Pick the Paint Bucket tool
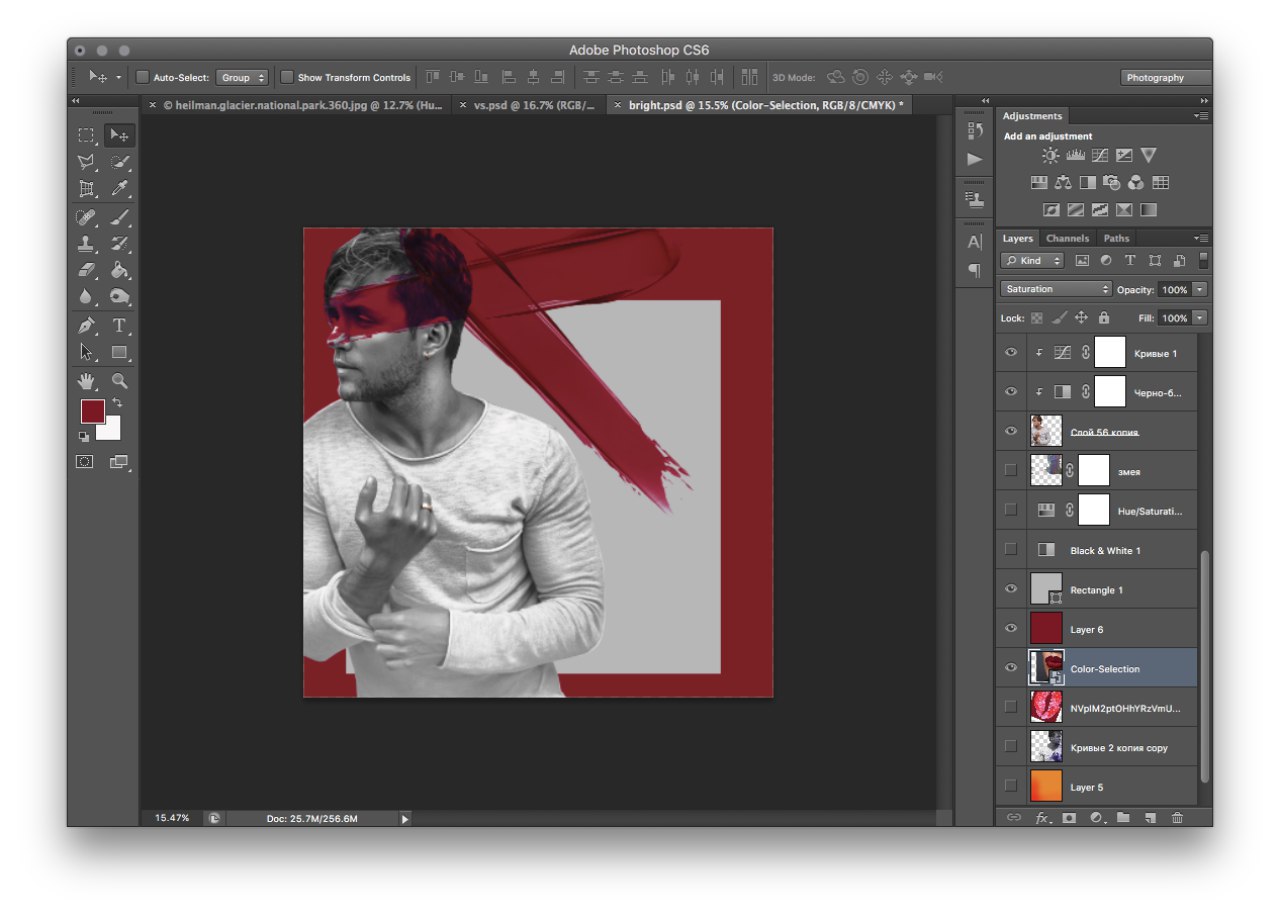Viewport: 1280px width, 918px height. [x=119, y=270]
